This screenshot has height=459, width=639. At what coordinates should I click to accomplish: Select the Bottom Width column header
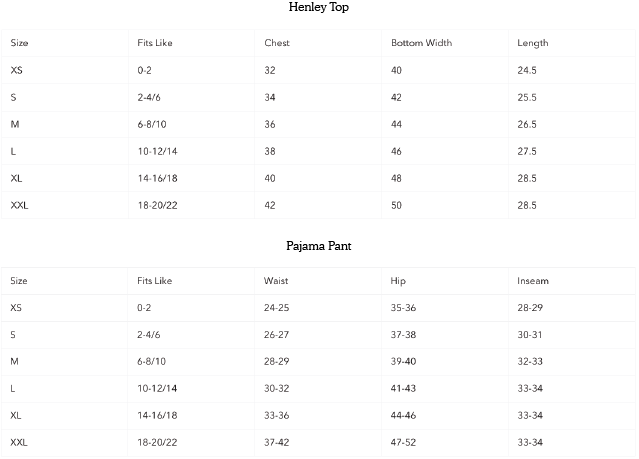pos(421,43)
